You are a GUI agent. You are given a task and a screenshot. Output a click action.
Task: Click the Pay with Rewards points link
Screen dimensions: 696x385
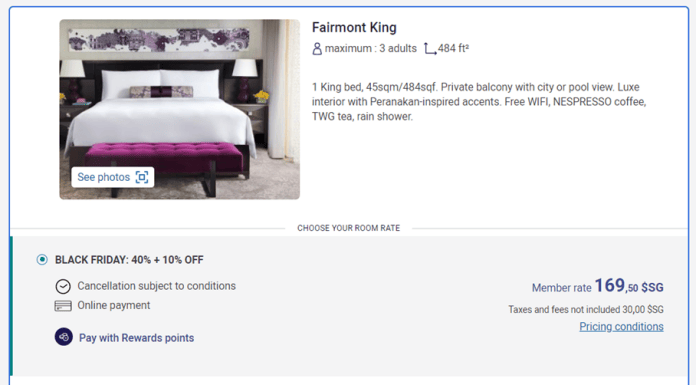pyautogui.click(x=136, y=338)
